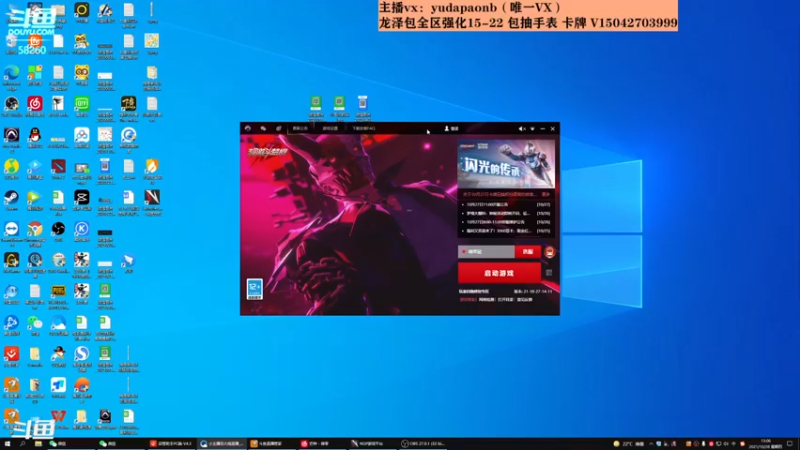Click the home icon at launcher top-left
This screenshot has width=800, height=450.
[x=248, y=129]
